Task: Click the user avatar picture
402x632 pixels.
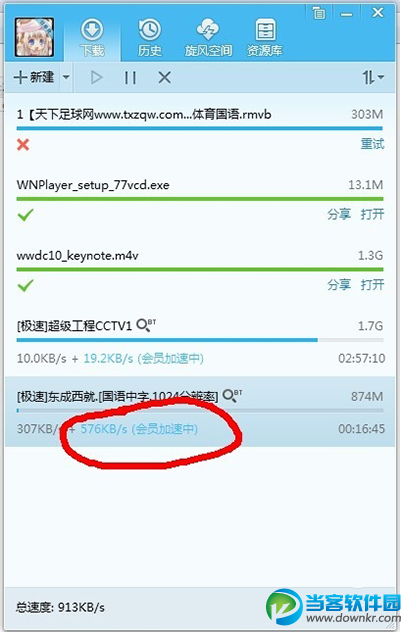Action: (34, 37)
